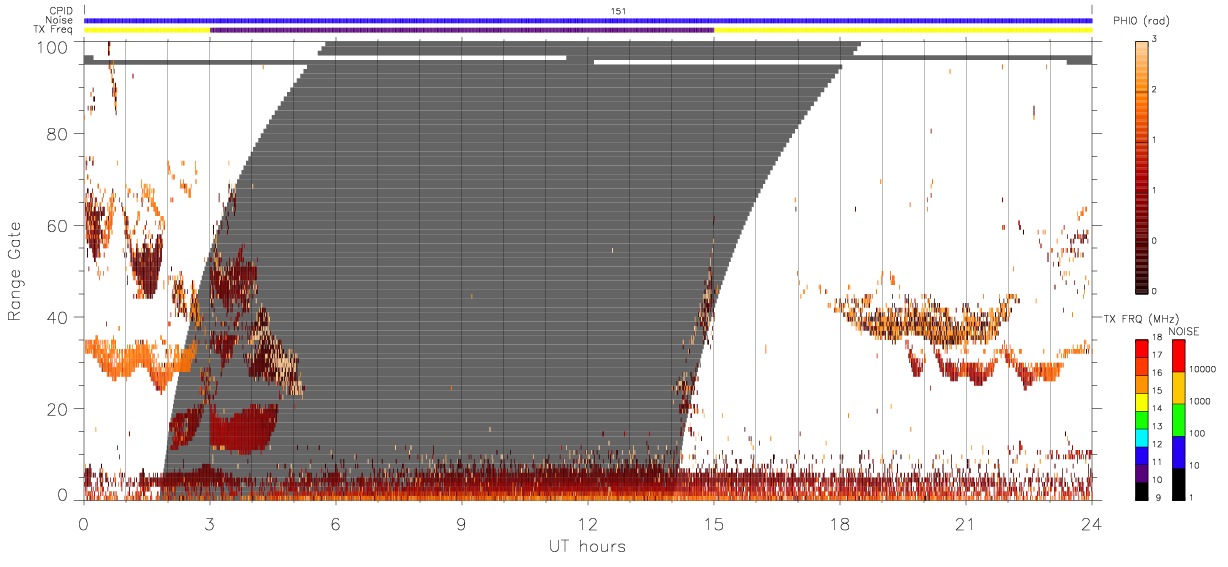This screenshot has width=1228, height=567.
Task: Click the TX Freq row label
Action: (x=54, y=30)
